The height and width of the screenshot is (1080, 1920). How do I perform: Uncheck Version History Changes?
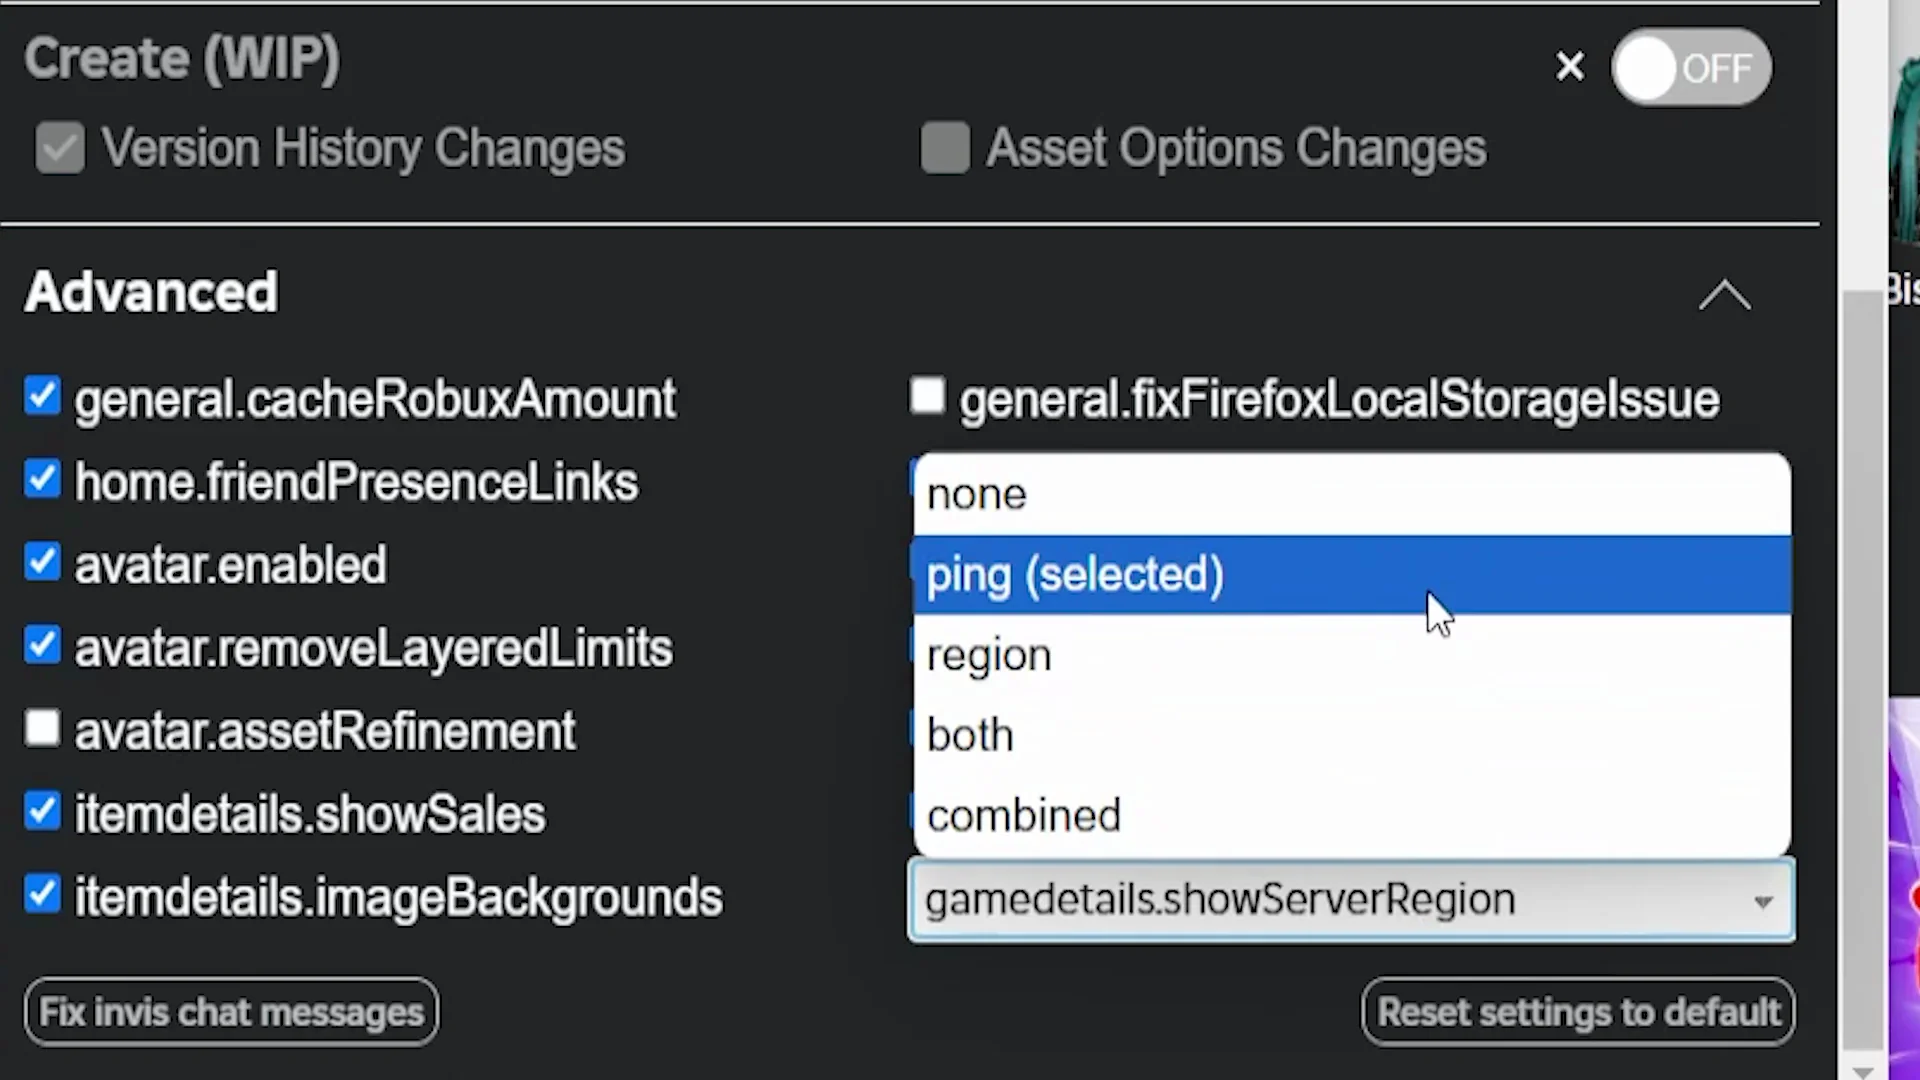pos(59,147)
